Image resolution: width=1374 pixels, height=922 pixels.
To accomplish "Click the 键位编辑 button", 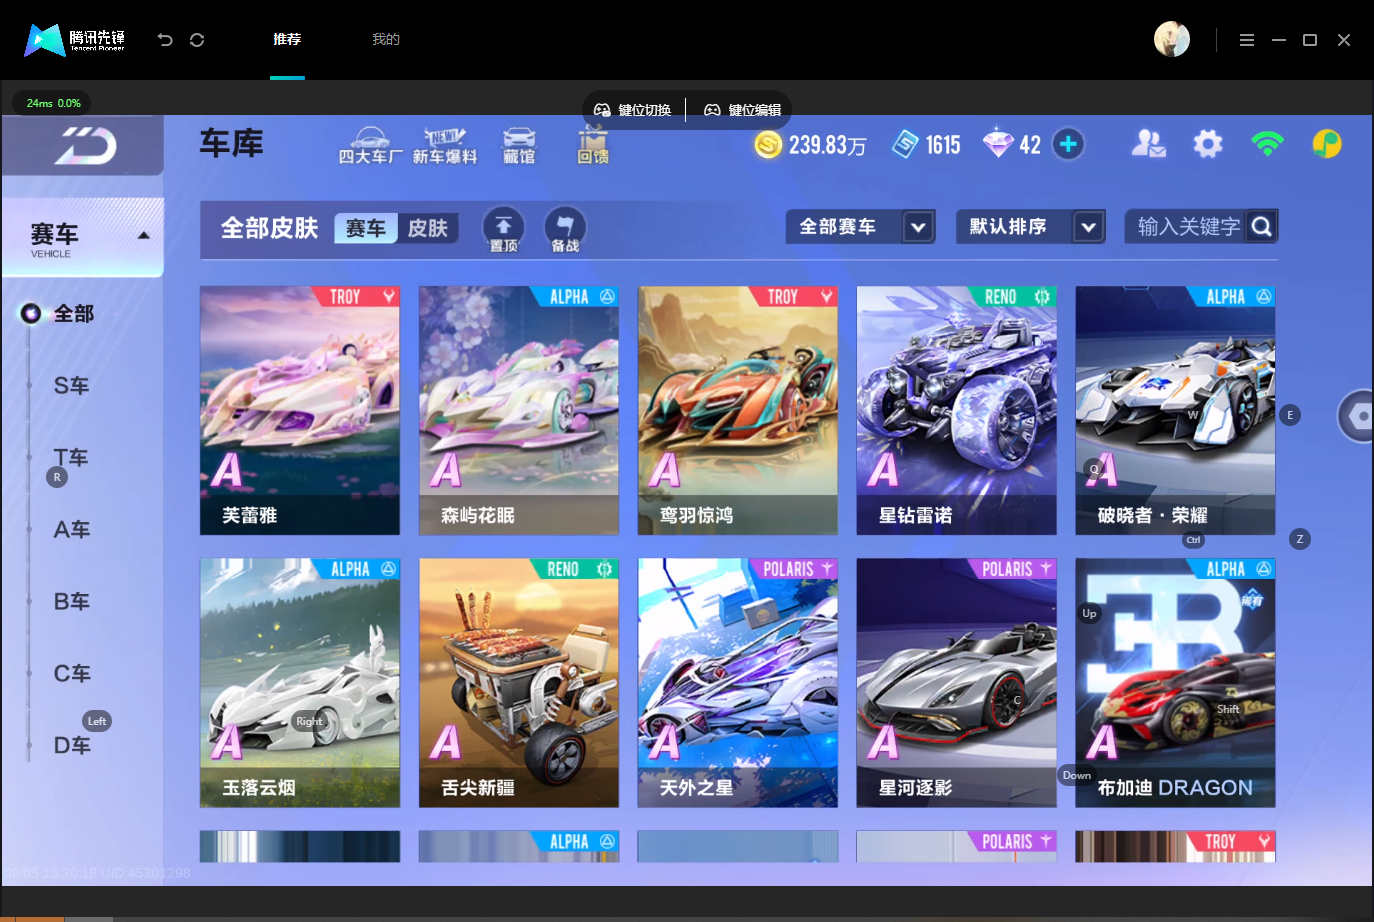I will (x=742, y=110).
